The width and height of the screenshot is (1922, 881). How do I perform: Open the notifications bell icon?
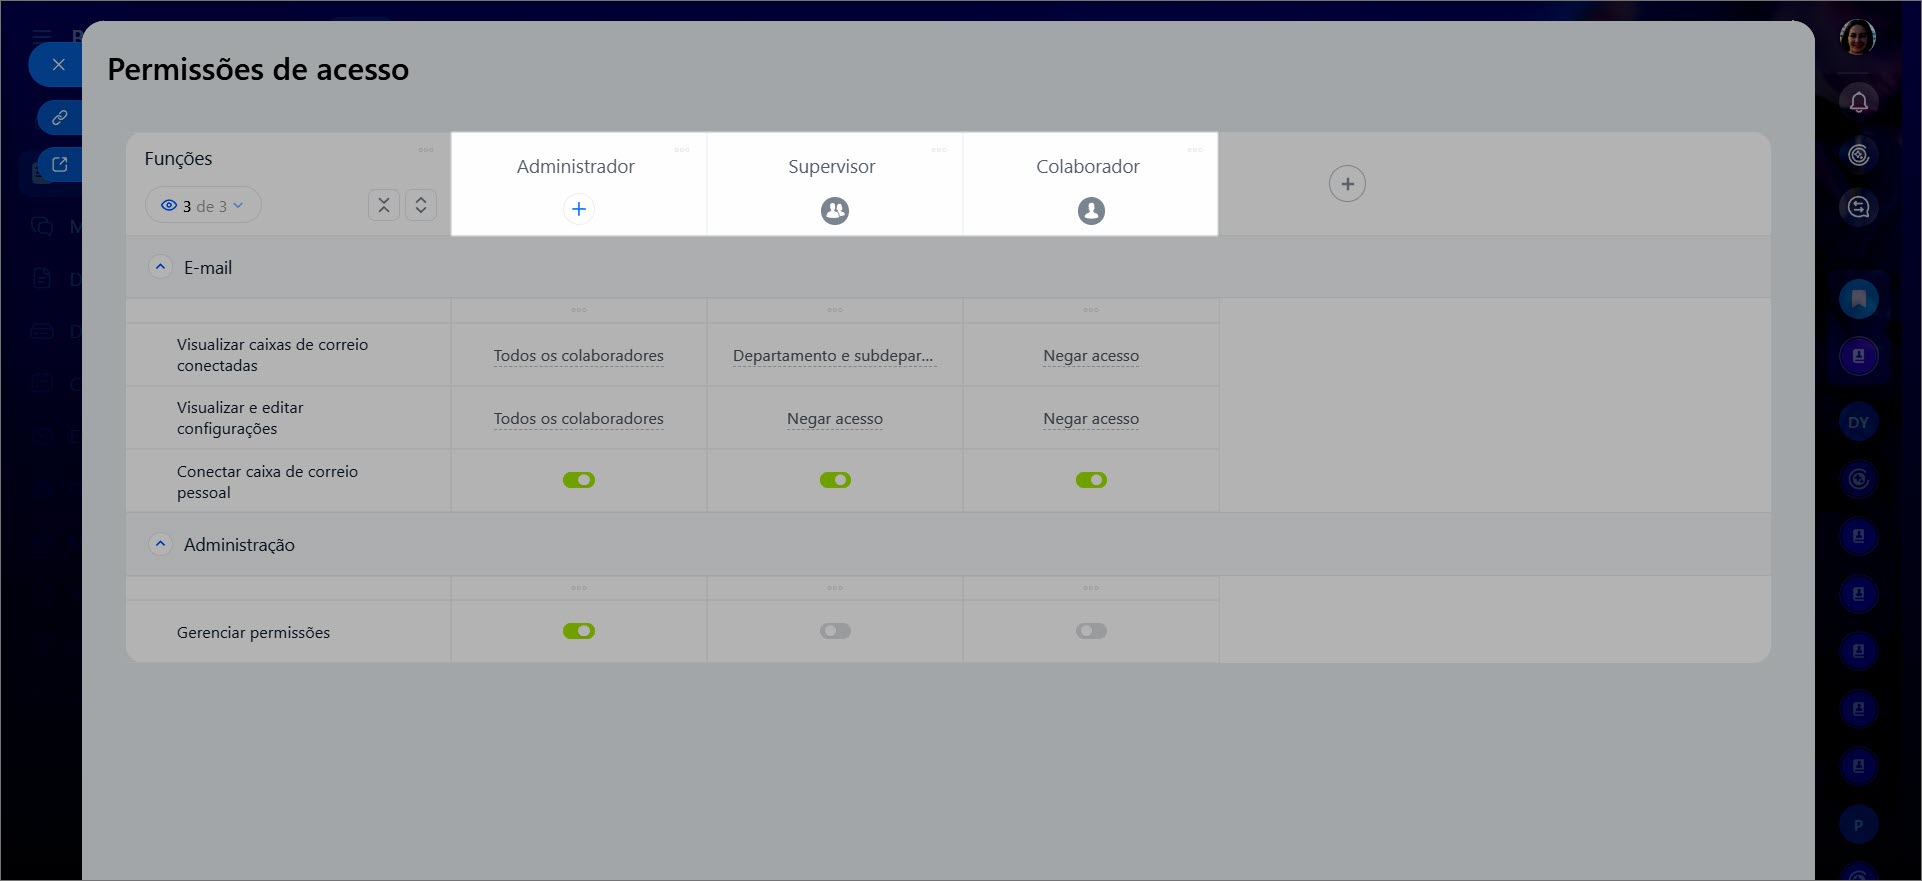point(1858,101)
